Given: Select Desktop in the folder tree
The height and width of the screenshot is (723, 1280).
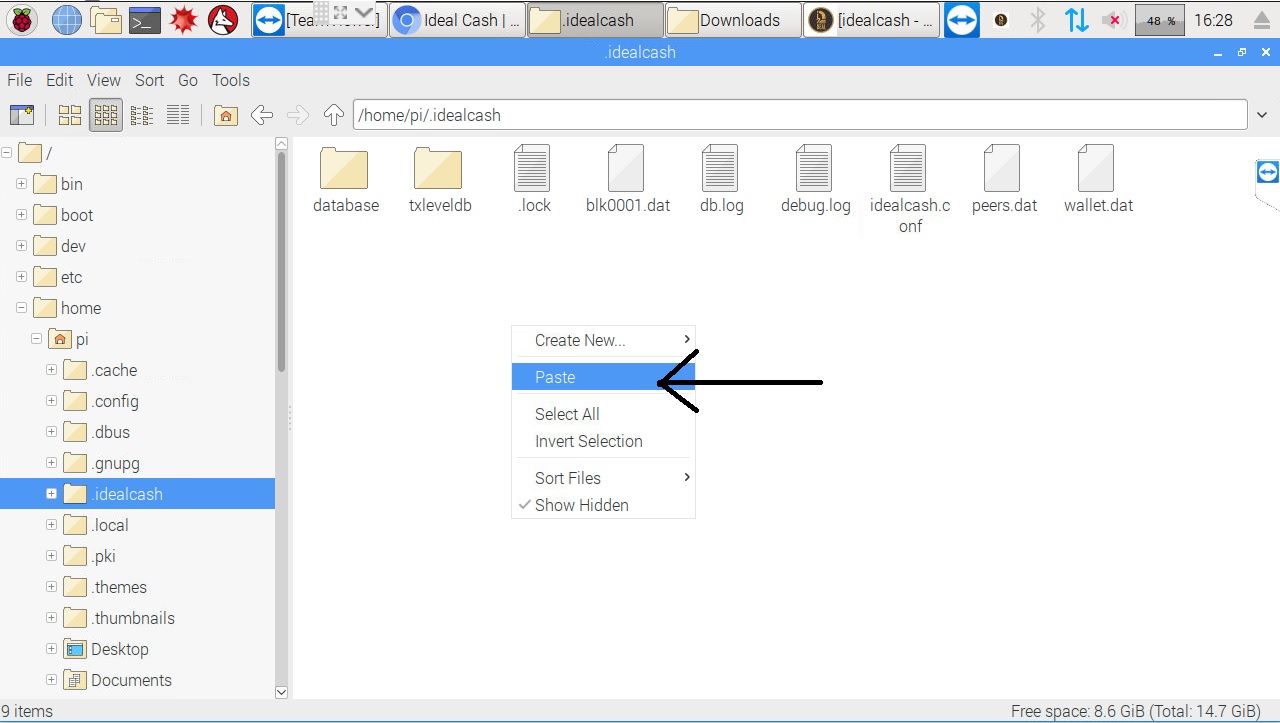Looking at the screenshot, I should pos(120,649).
